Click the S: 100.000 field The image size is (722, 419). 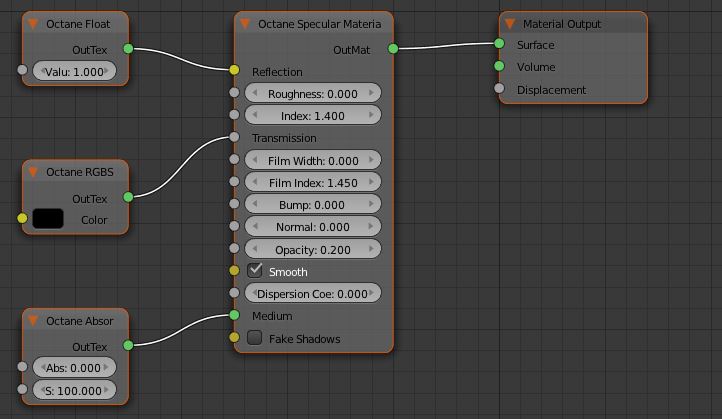(x=75, y=390)
